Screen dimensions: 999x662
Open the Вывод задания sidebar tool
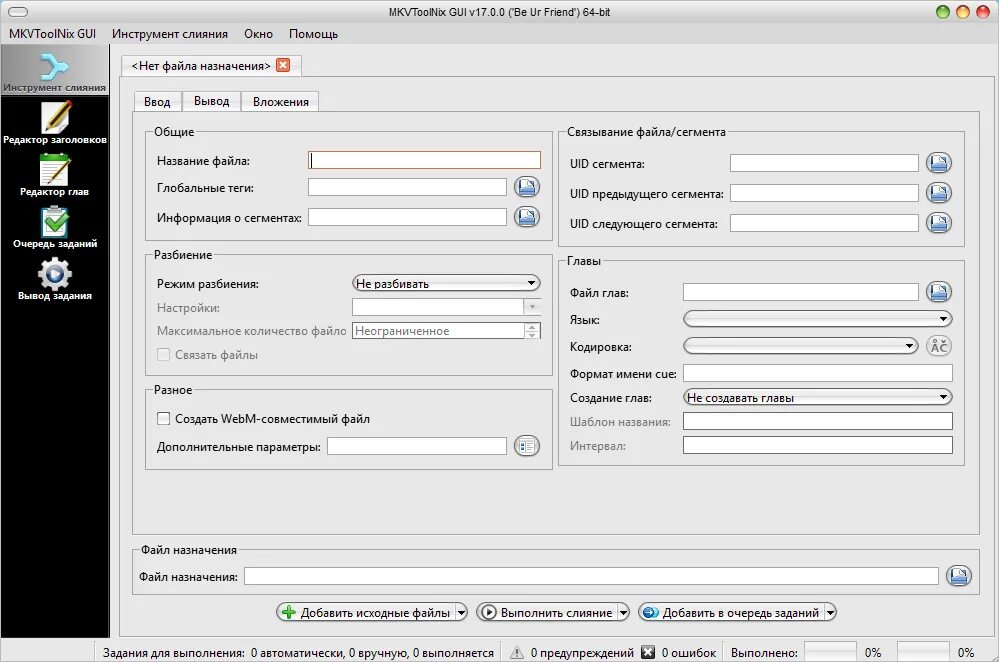55,280
